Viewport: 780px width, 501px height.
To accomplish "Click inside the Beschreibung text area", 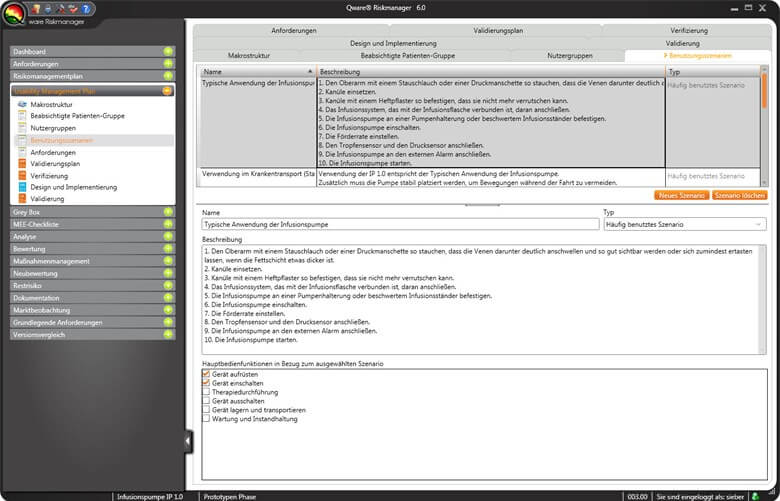I will 481,299.
